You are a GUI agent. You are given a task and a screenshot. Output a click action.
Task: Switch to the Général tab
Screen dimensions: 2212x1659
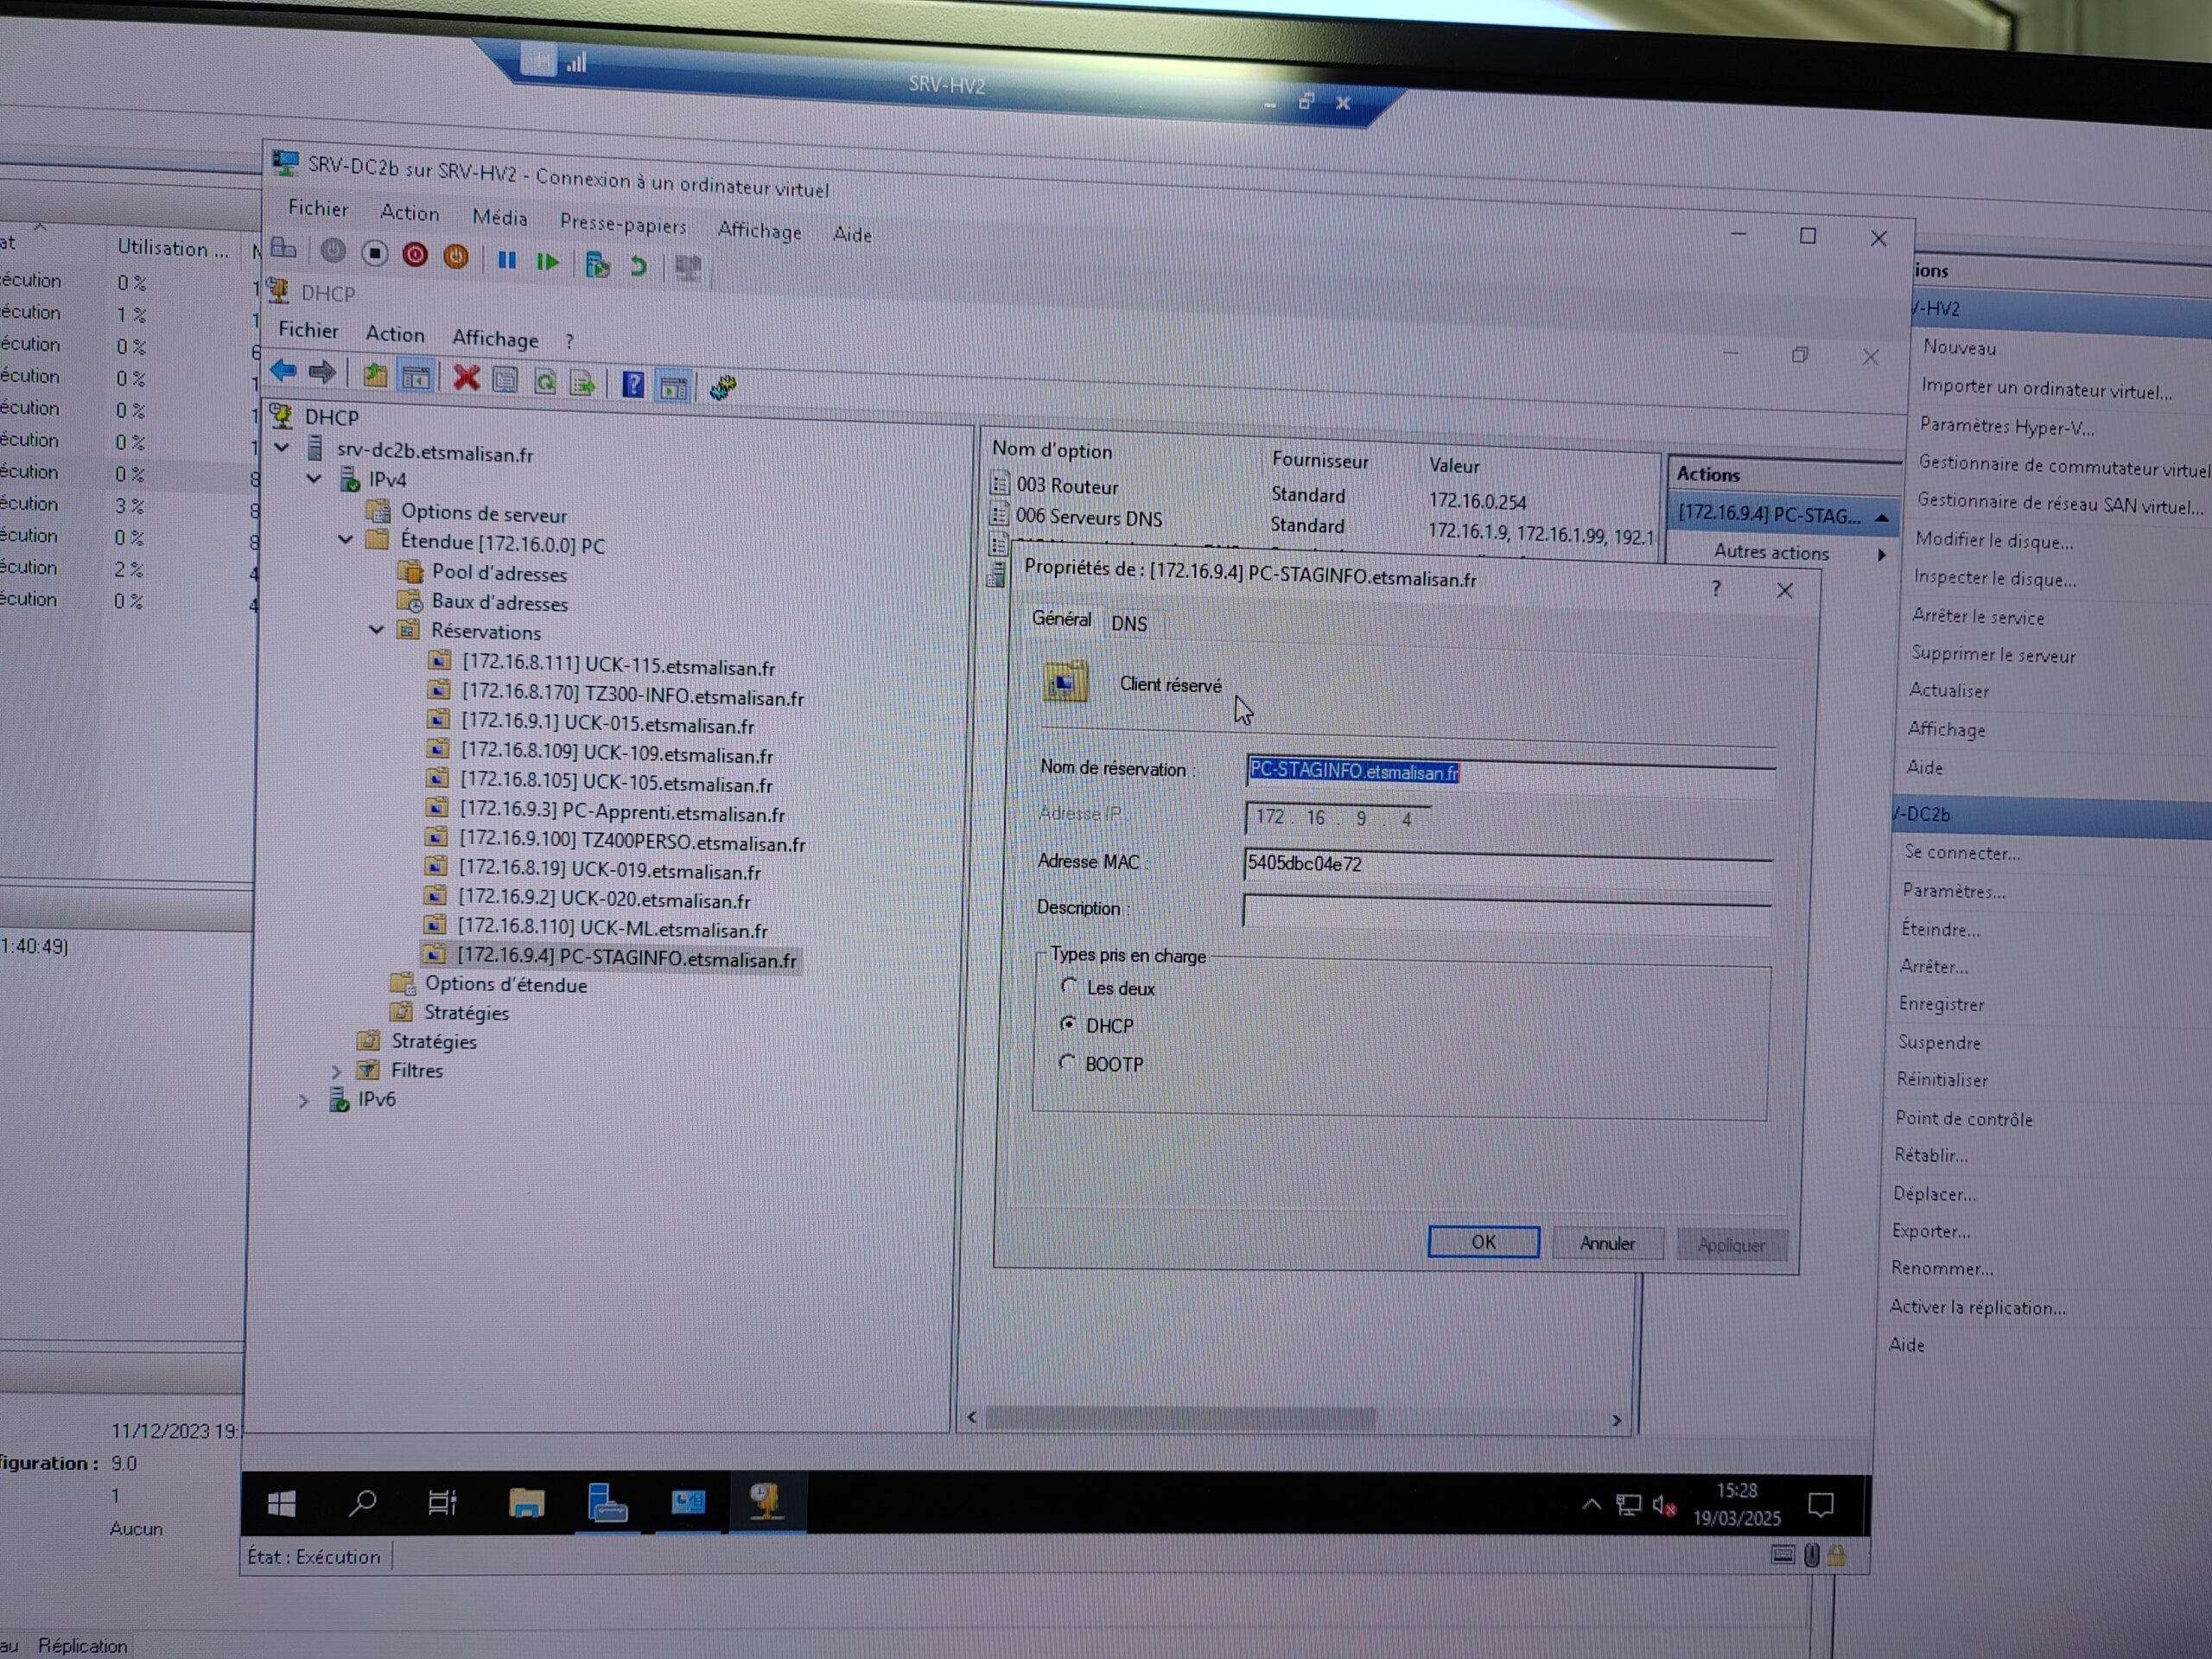[x=1061, y=619]
